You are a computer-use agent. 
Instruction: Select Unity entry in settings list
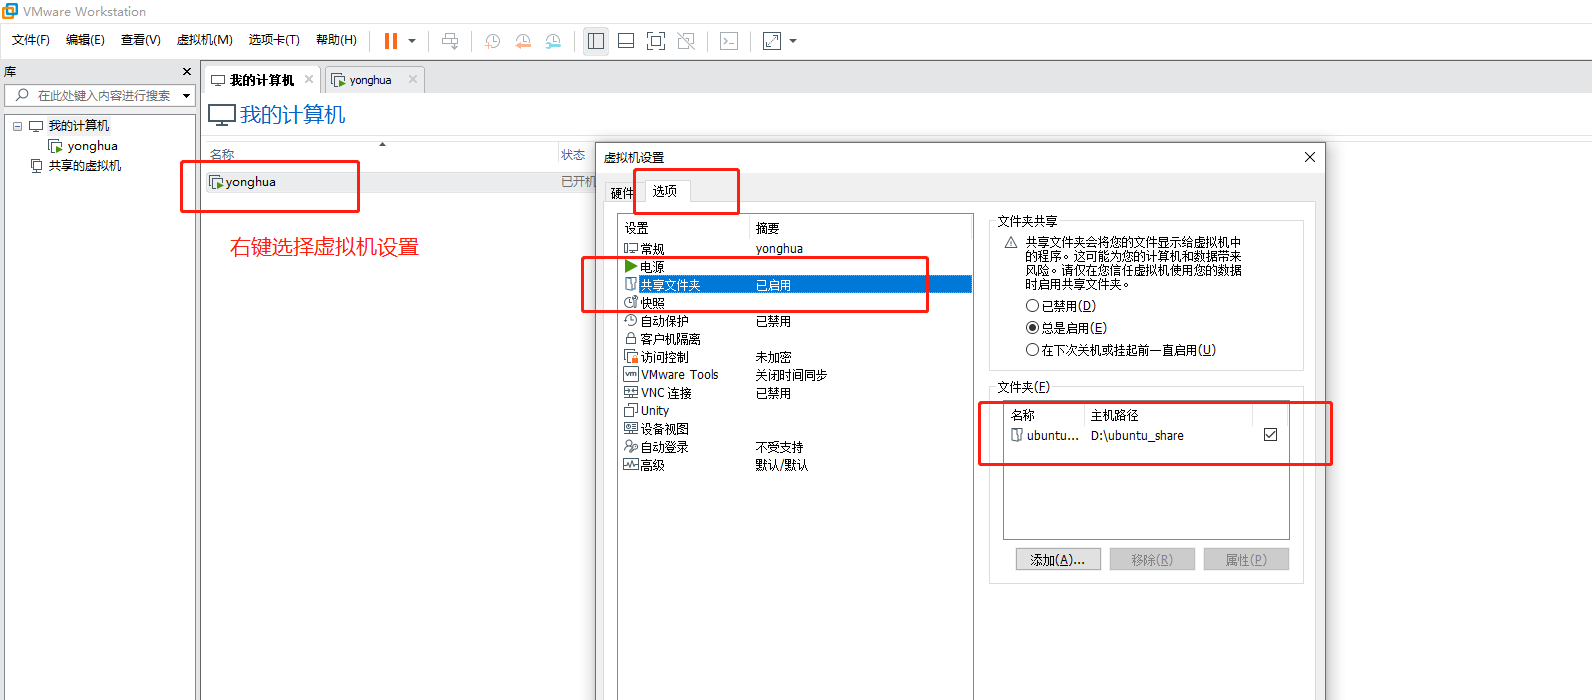(x=646, y=411)
